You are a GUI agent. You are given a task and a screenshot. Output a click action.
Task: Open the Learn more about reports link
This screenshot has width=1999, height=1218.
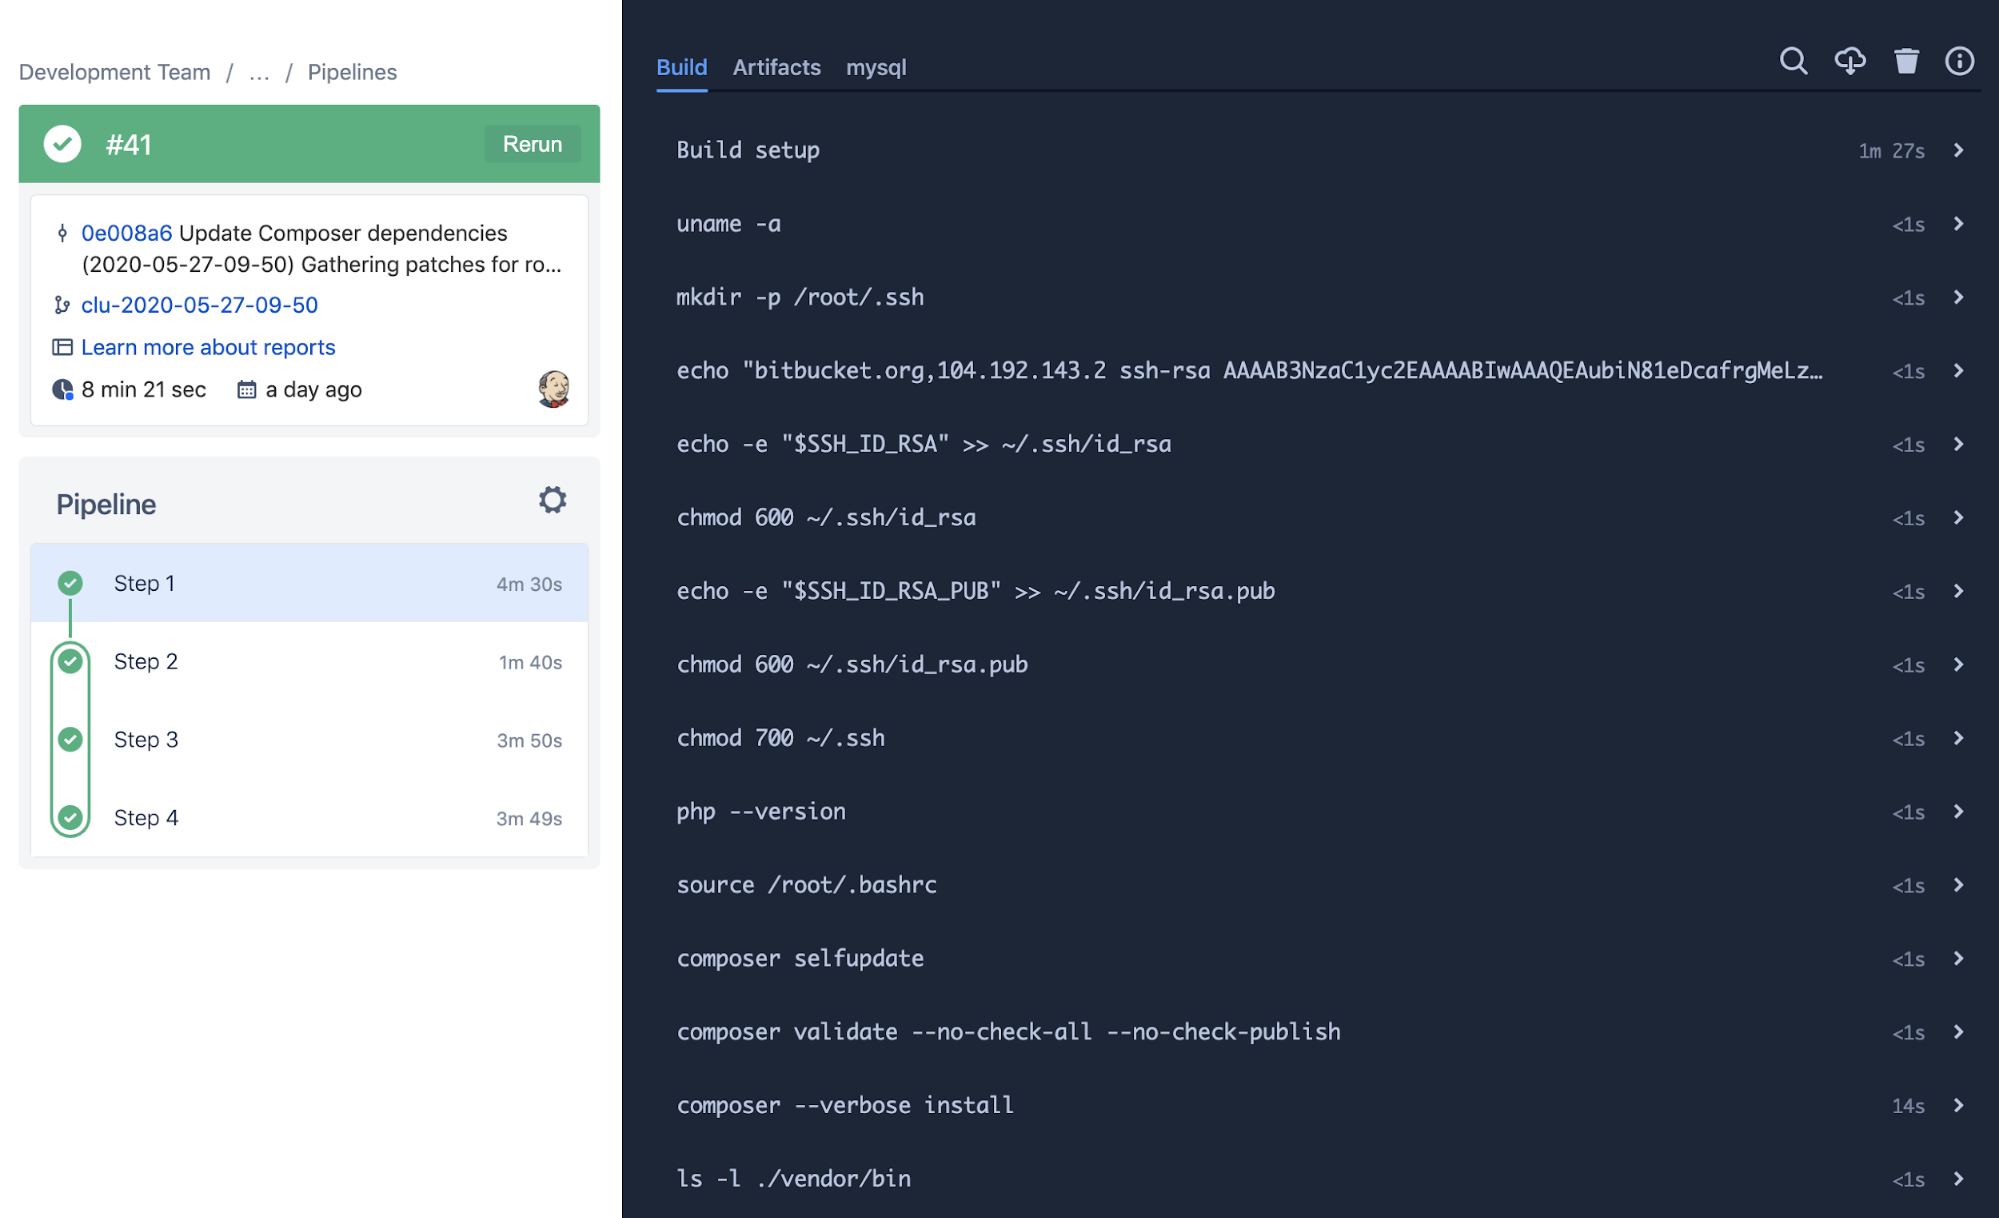[210, 347]
